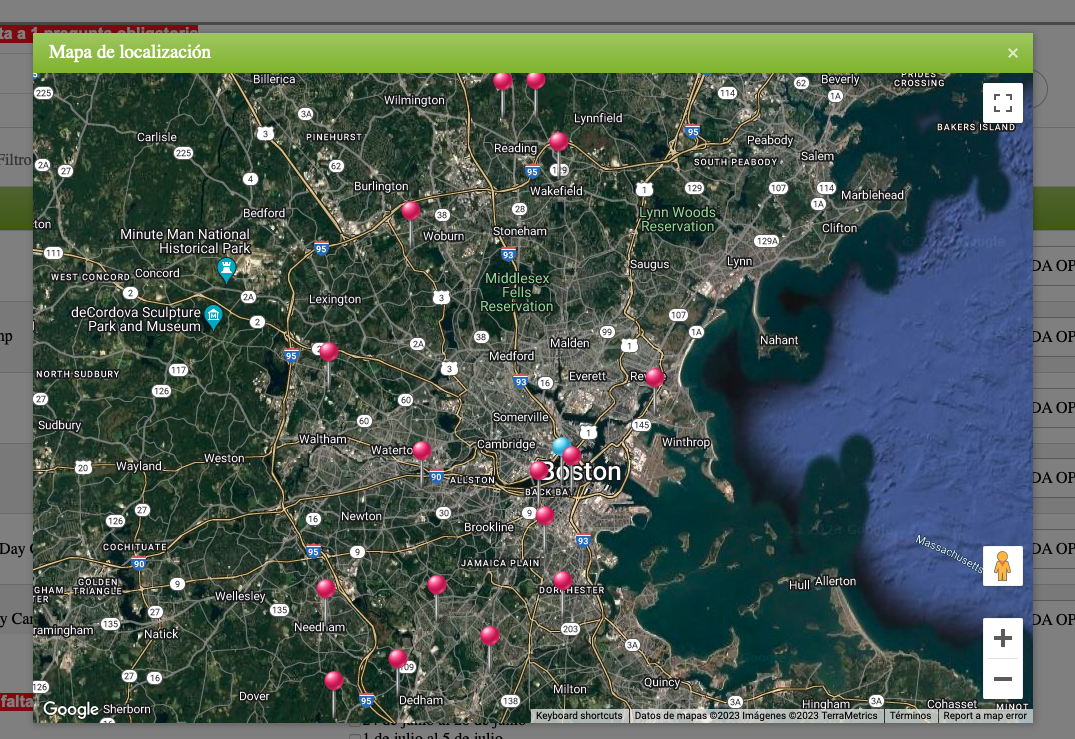
Task: Close the Mapa de localización dialog
Action: [x=1013, y=53]
